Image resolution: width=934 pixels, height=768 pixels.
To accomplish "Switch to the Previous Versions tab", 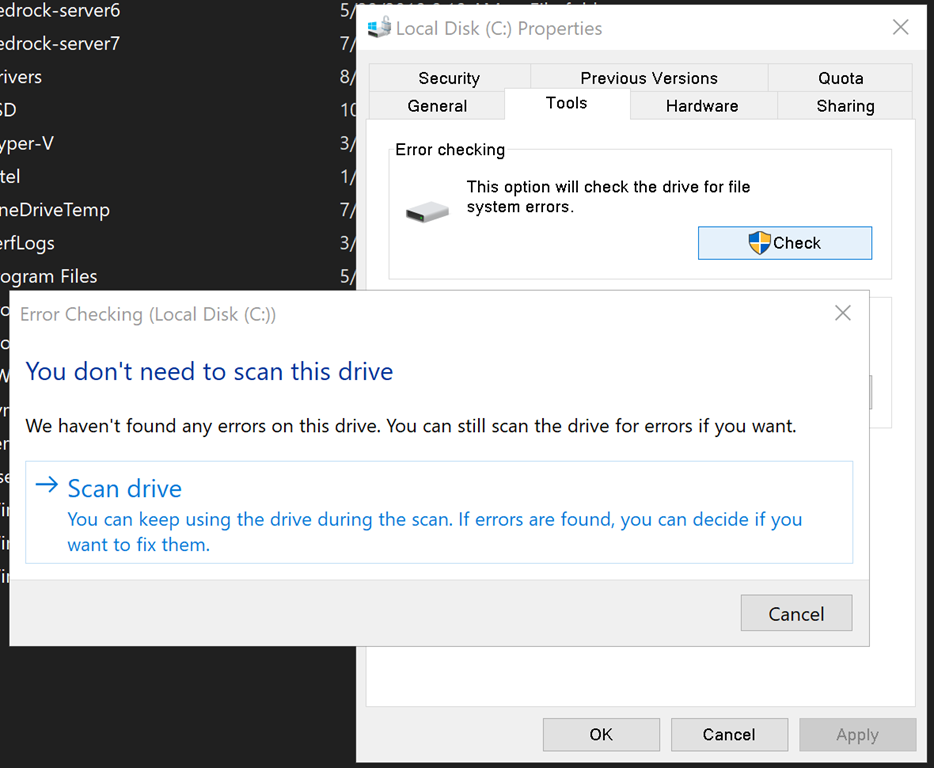I will tap(649, 78).
